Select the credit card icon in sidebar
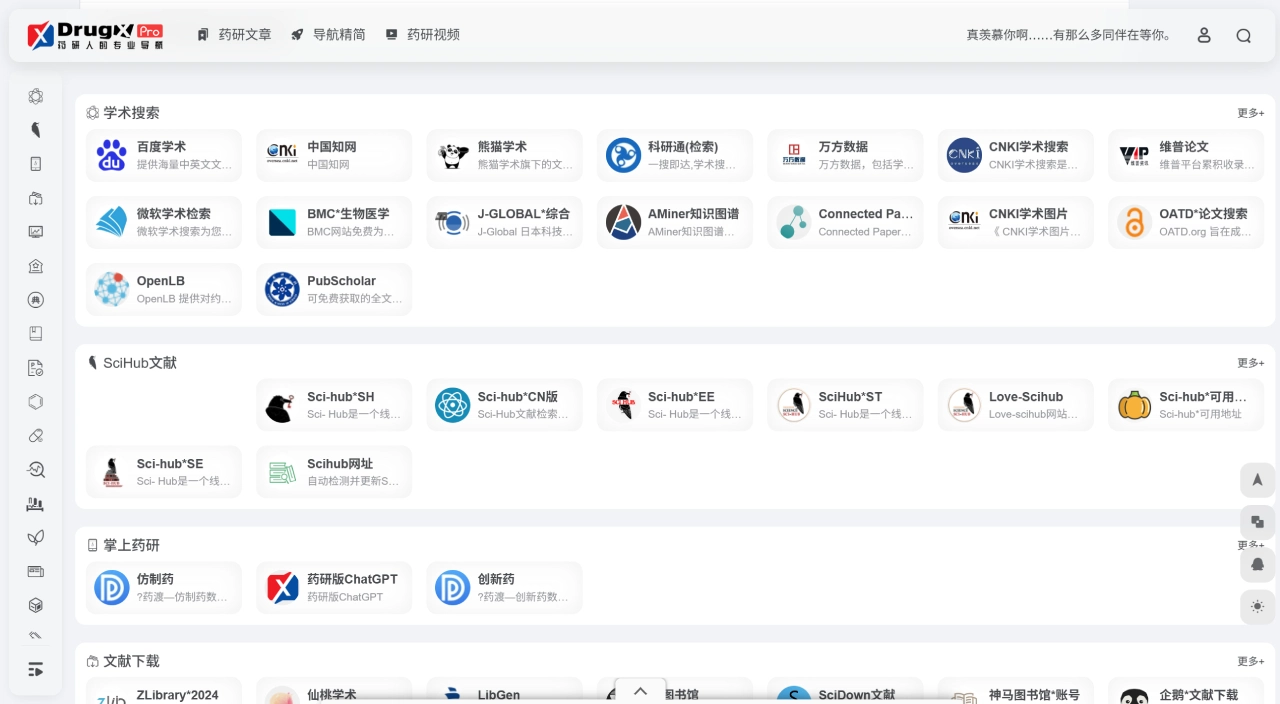1280x704 pixels. point(36,571)
